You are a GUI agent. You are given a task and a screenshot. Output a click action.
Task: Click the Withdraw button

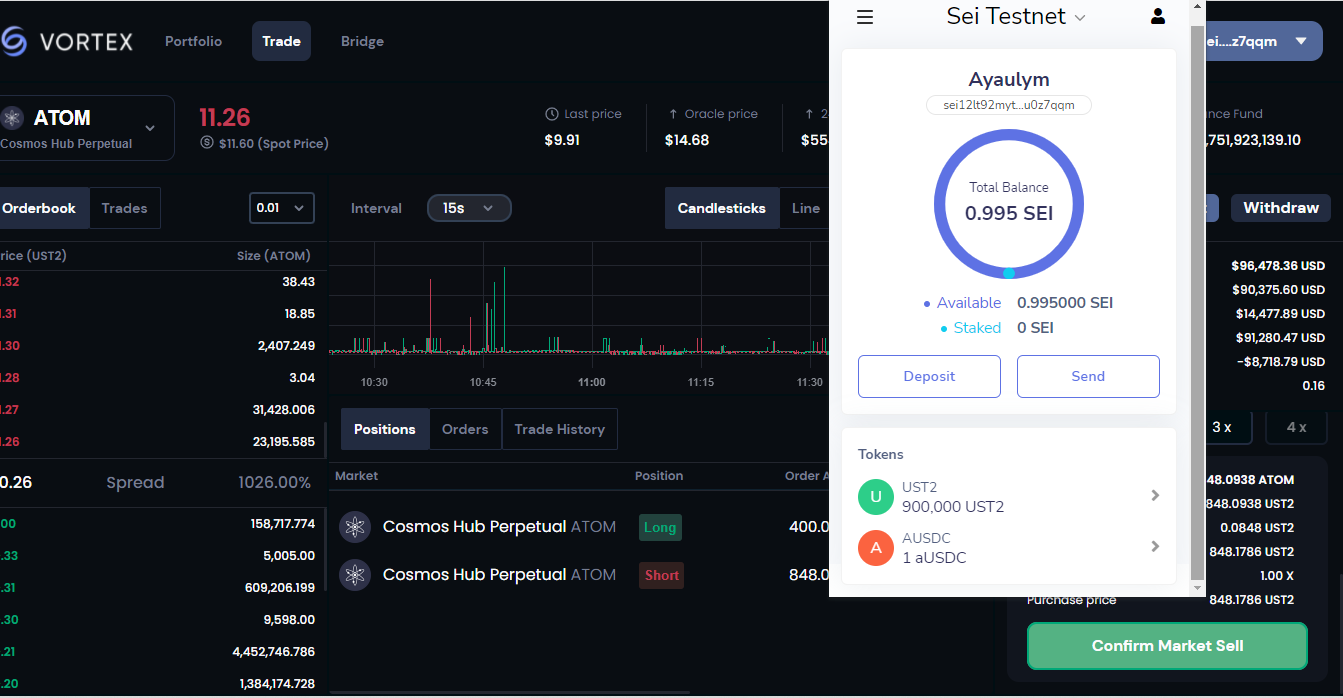click(x=1281, y=208)
